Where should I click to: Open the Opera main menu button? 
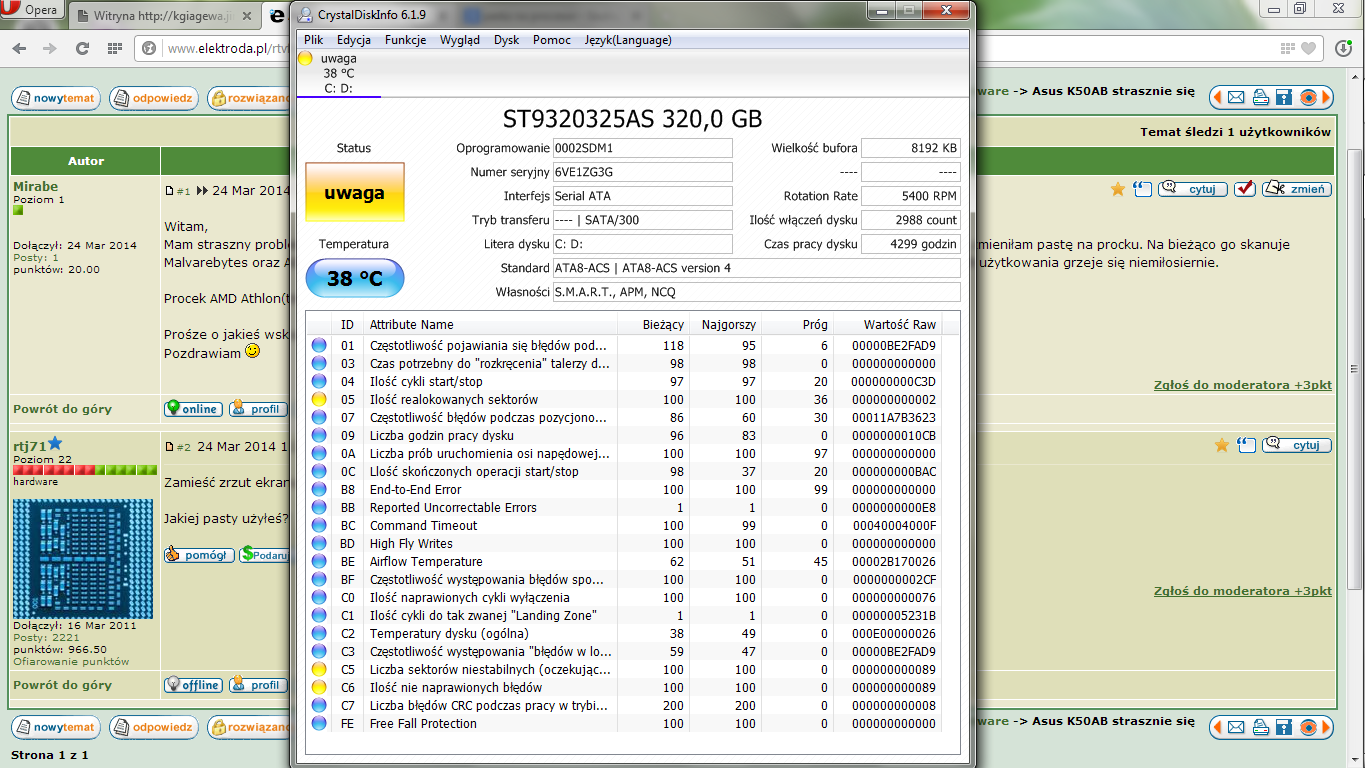[x=32, y=11]
